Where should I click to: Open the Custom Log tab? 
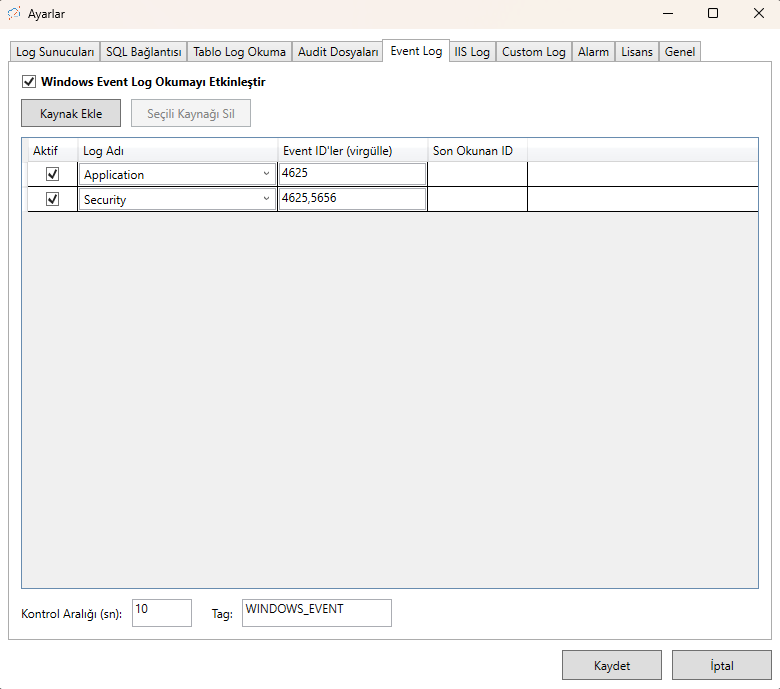coord(533,52)
